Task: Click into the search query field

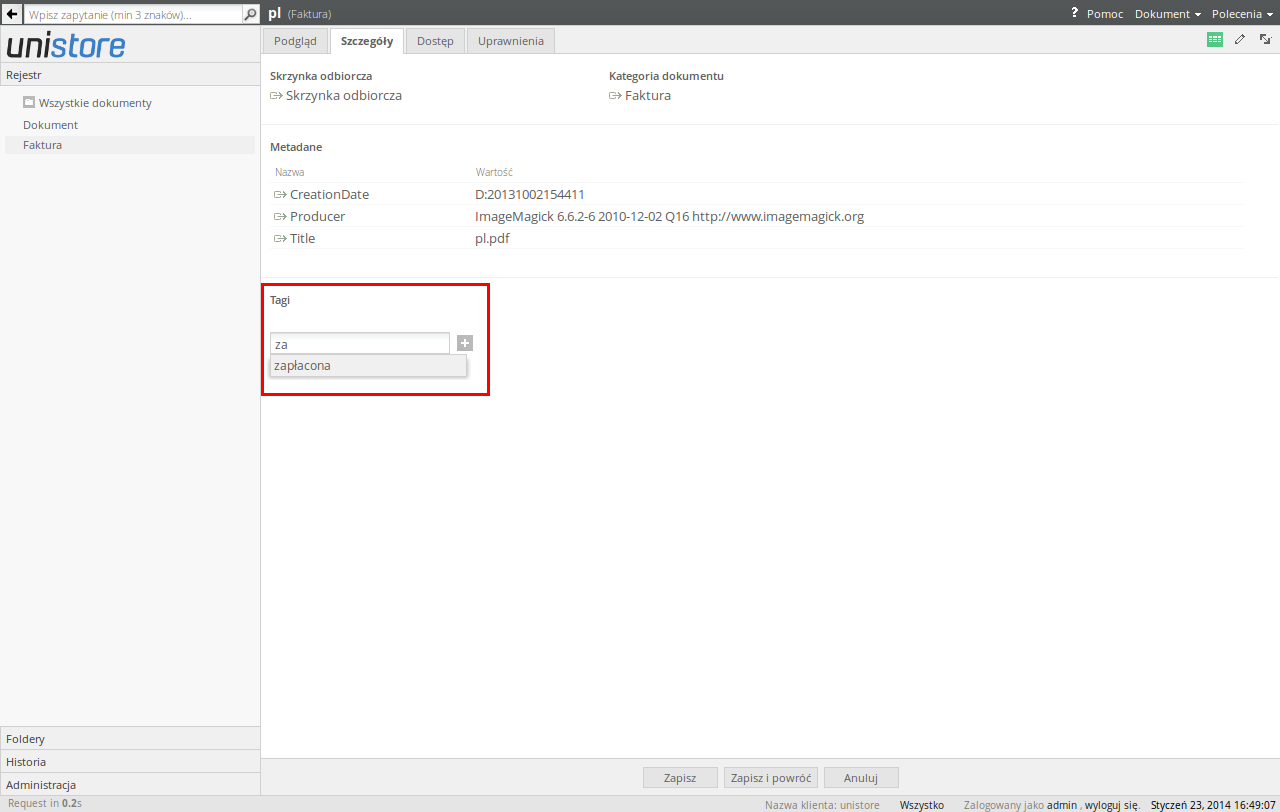Action: tap(133, 14)
